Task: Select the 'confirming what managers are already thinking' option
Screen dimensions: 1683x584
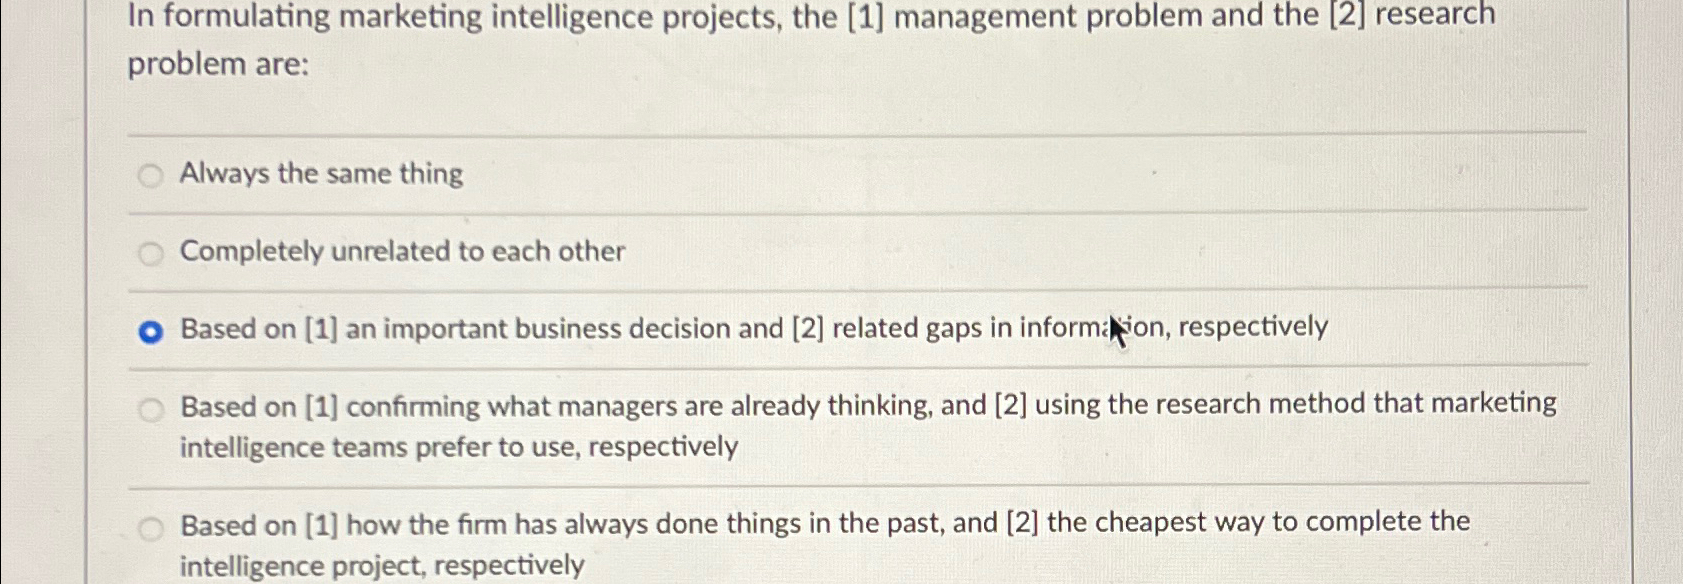Action: click(x=150, y=407)
